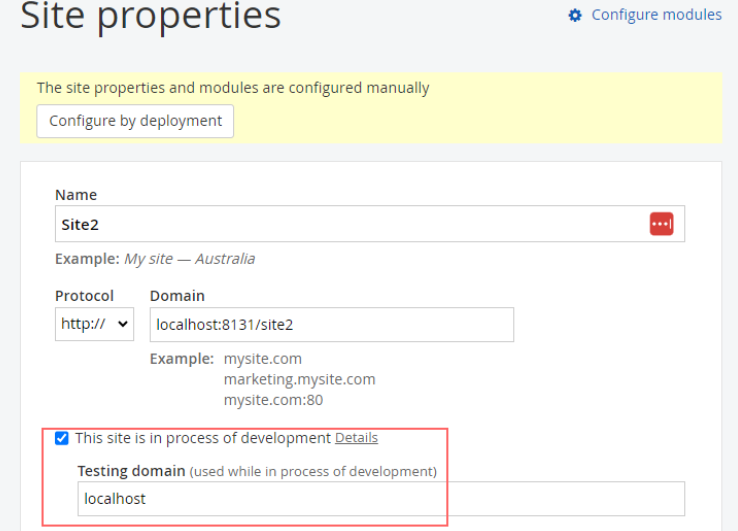Click the Testing domain field containing localhost

pyautogui.click(x=381, y=499)
